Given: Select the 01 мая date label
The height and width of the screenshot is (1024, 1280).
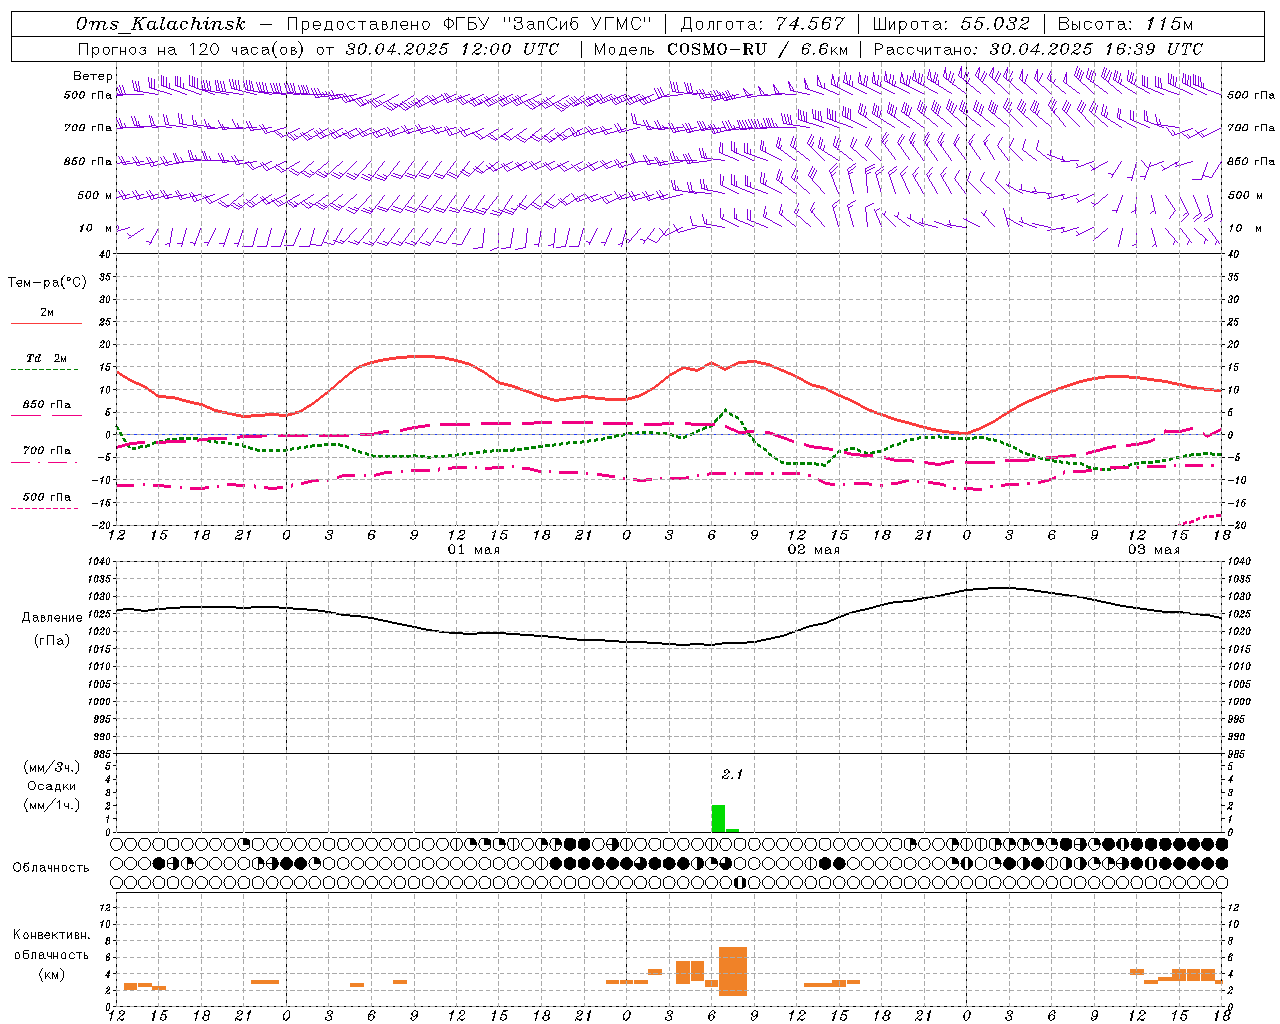Looking at the screenshot, I should 473,550.
